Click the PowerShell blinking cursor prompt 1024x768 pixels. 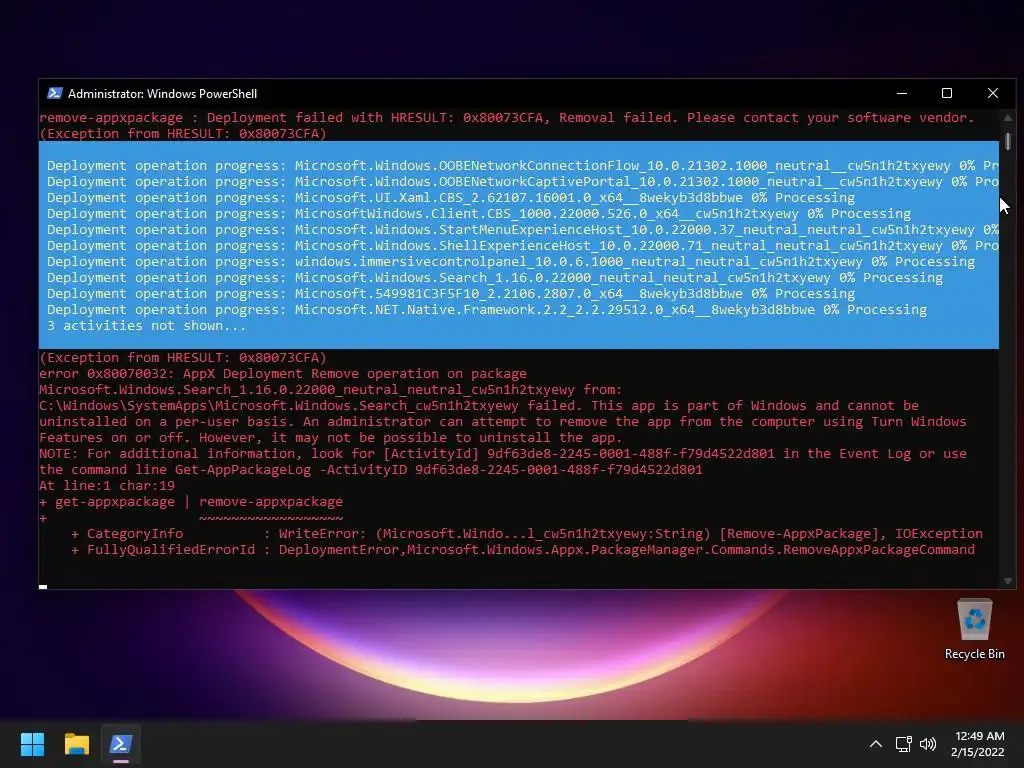click(x=43, y=586)
